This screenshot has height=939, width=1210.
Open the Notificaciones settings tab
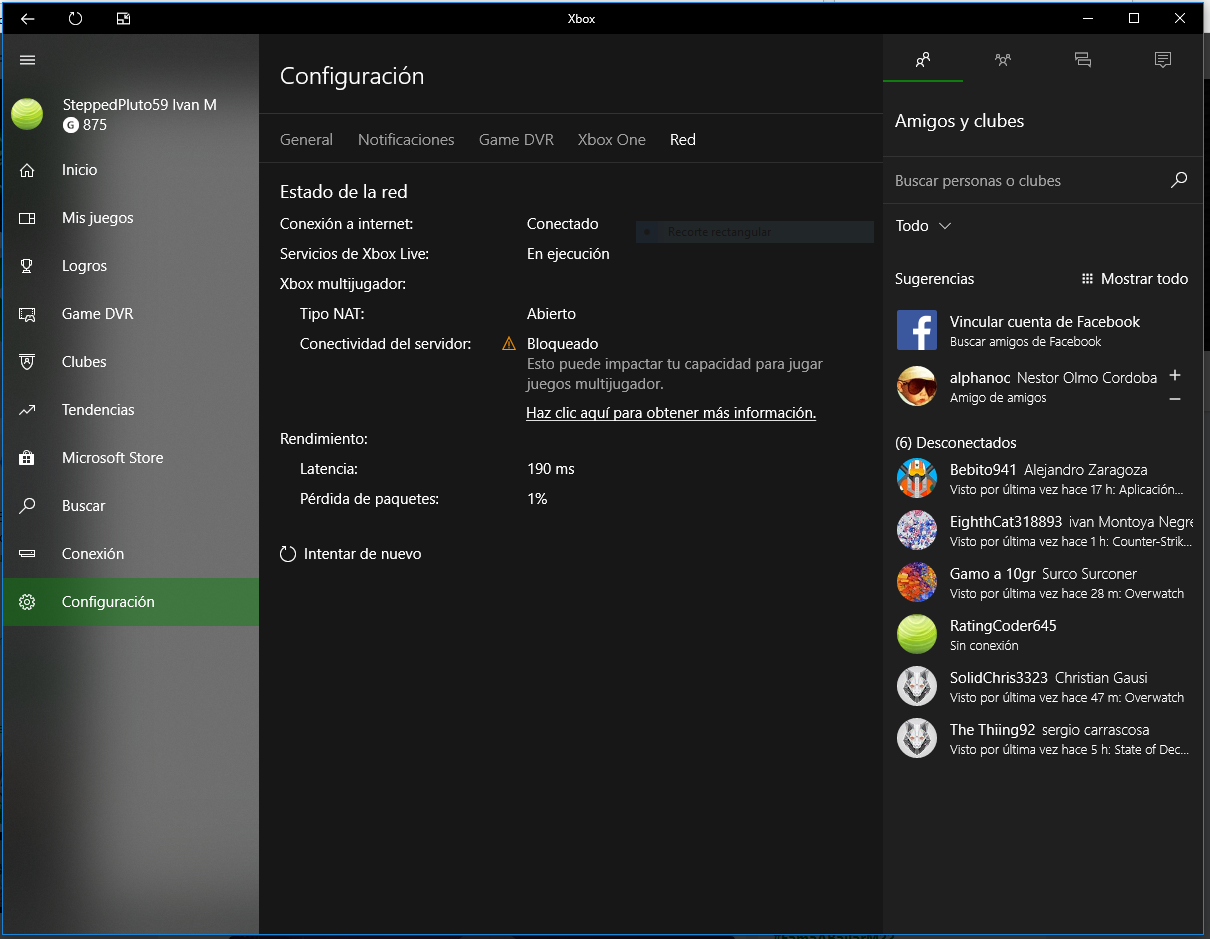tap(406, 140)
